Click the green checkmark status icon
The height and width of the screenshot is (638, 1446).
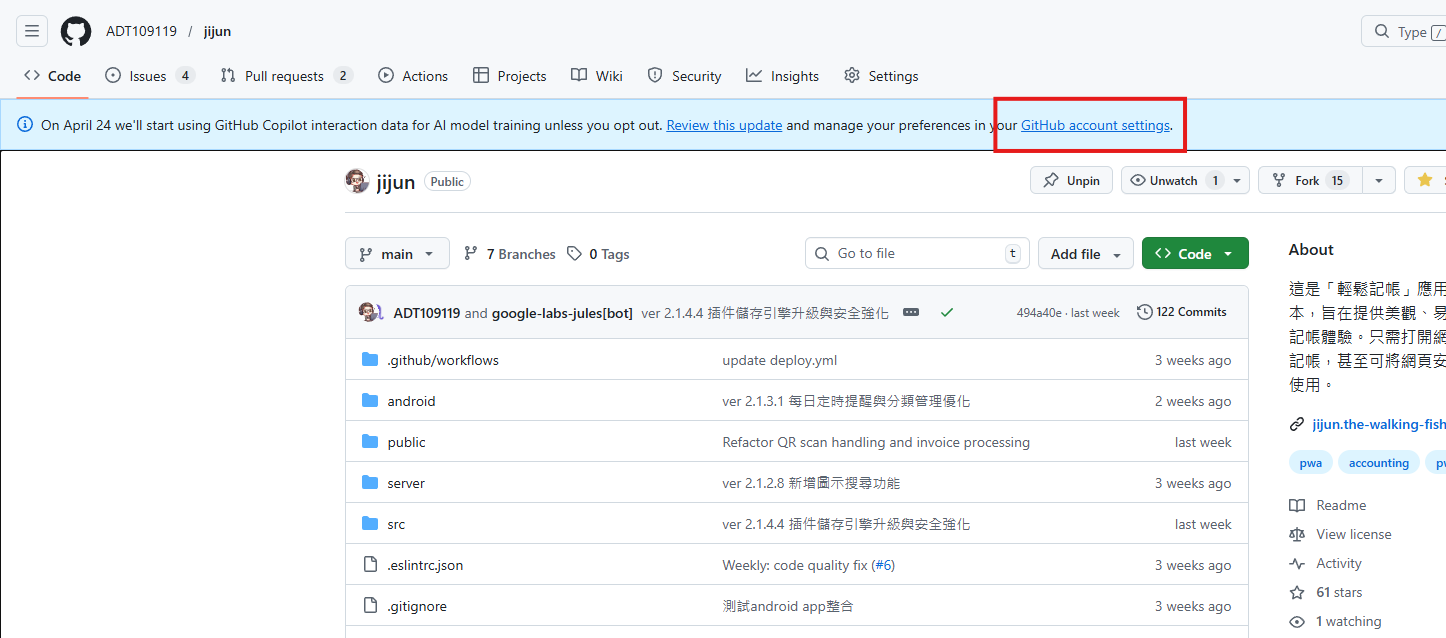click(x=947, y=312)
